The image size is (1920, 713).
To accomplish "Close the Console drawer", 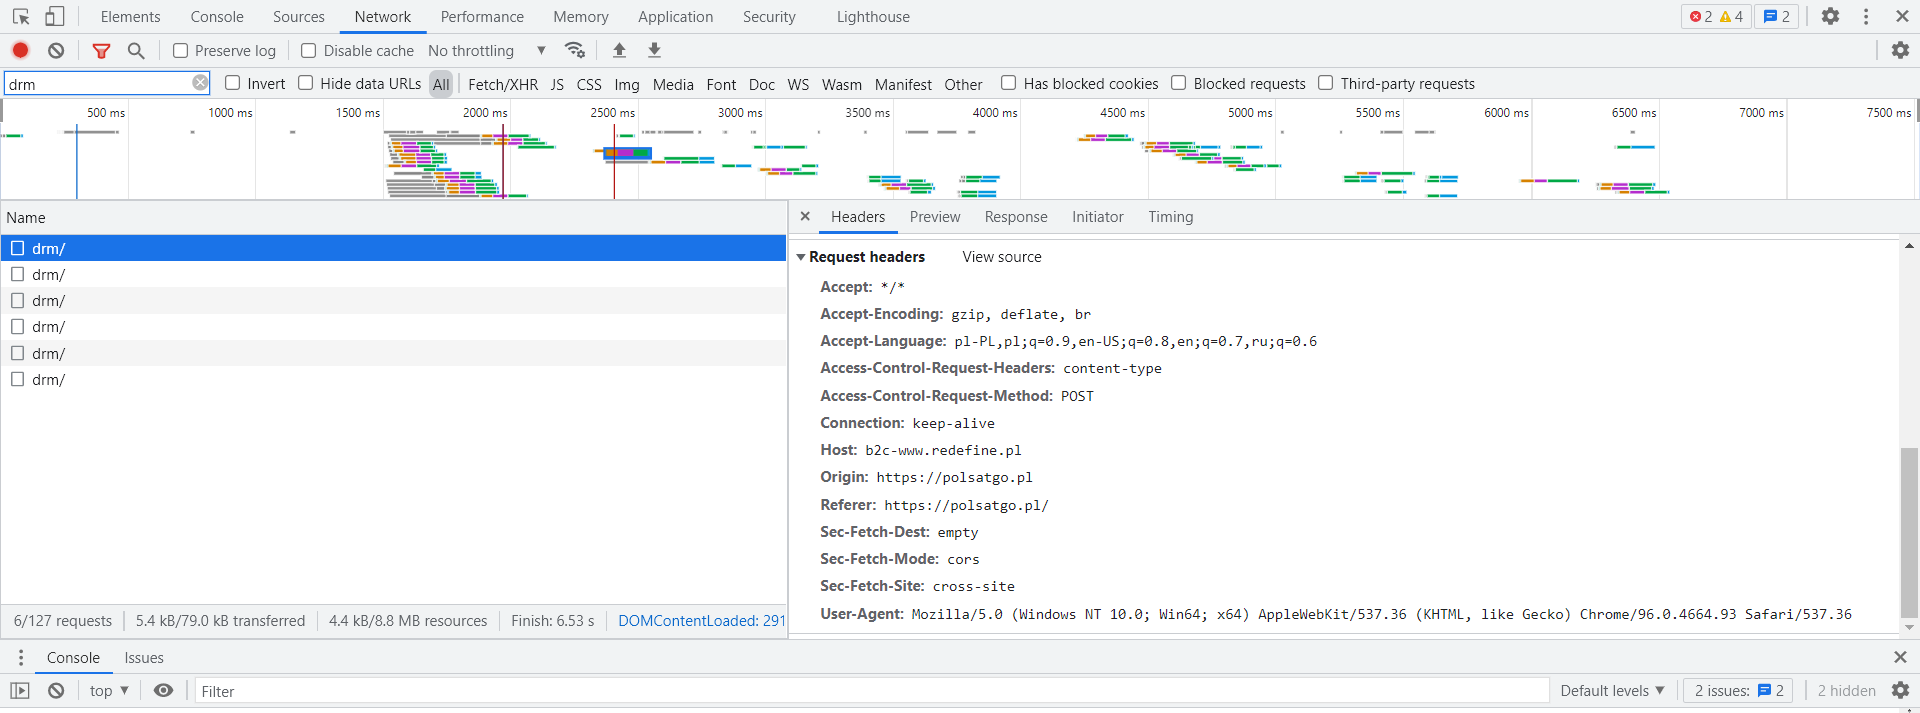I will pyautogui.click(x=1900, y=657).
